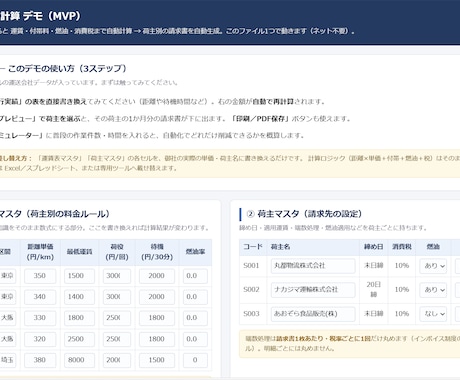Edit the 燃油率 field in the 330 row
Viewport: 460px width, 380px height.
tap(195, 318)
